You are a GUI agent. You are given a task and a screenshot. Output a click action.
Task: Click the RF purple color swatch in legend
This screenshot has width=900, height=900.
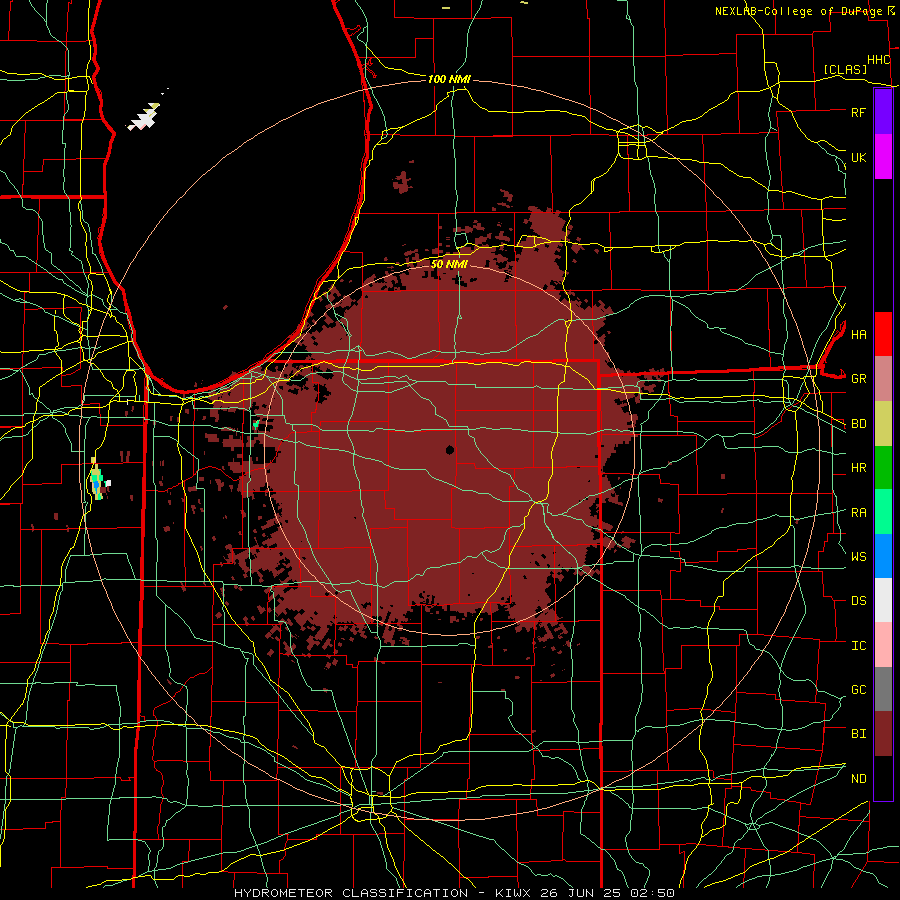click(x=883, y=112)
